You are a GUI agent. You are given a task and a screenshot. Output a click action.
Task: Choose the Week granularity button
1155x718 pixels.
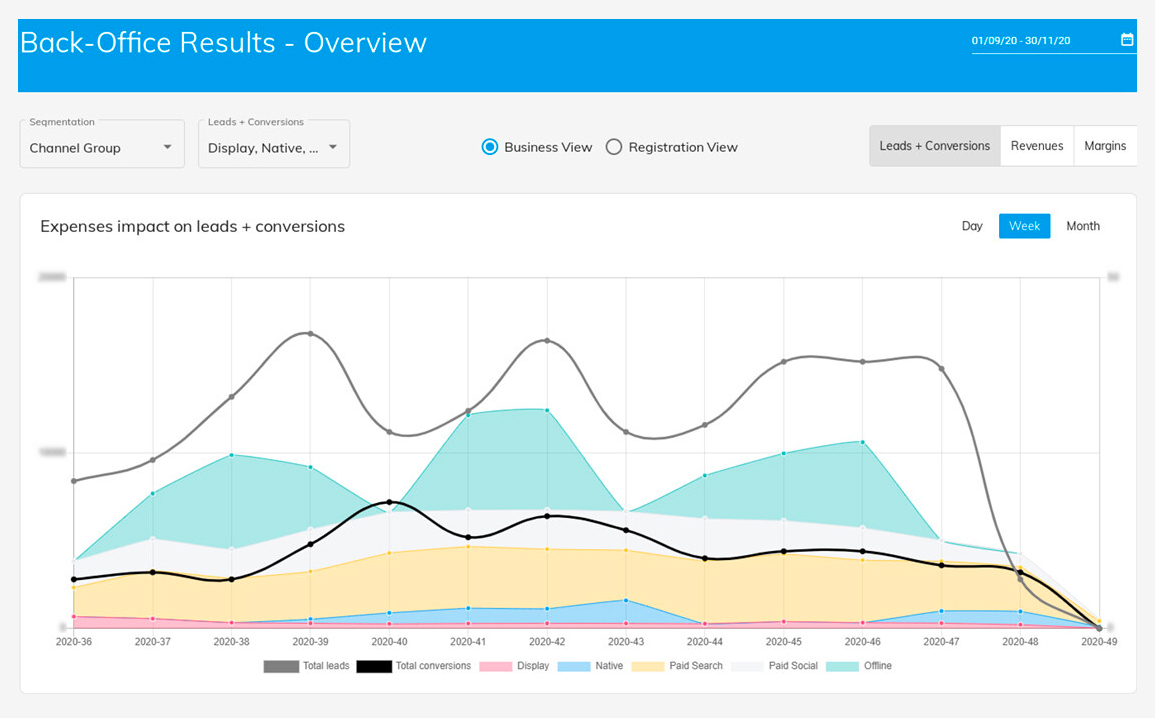pos(1025,226)
